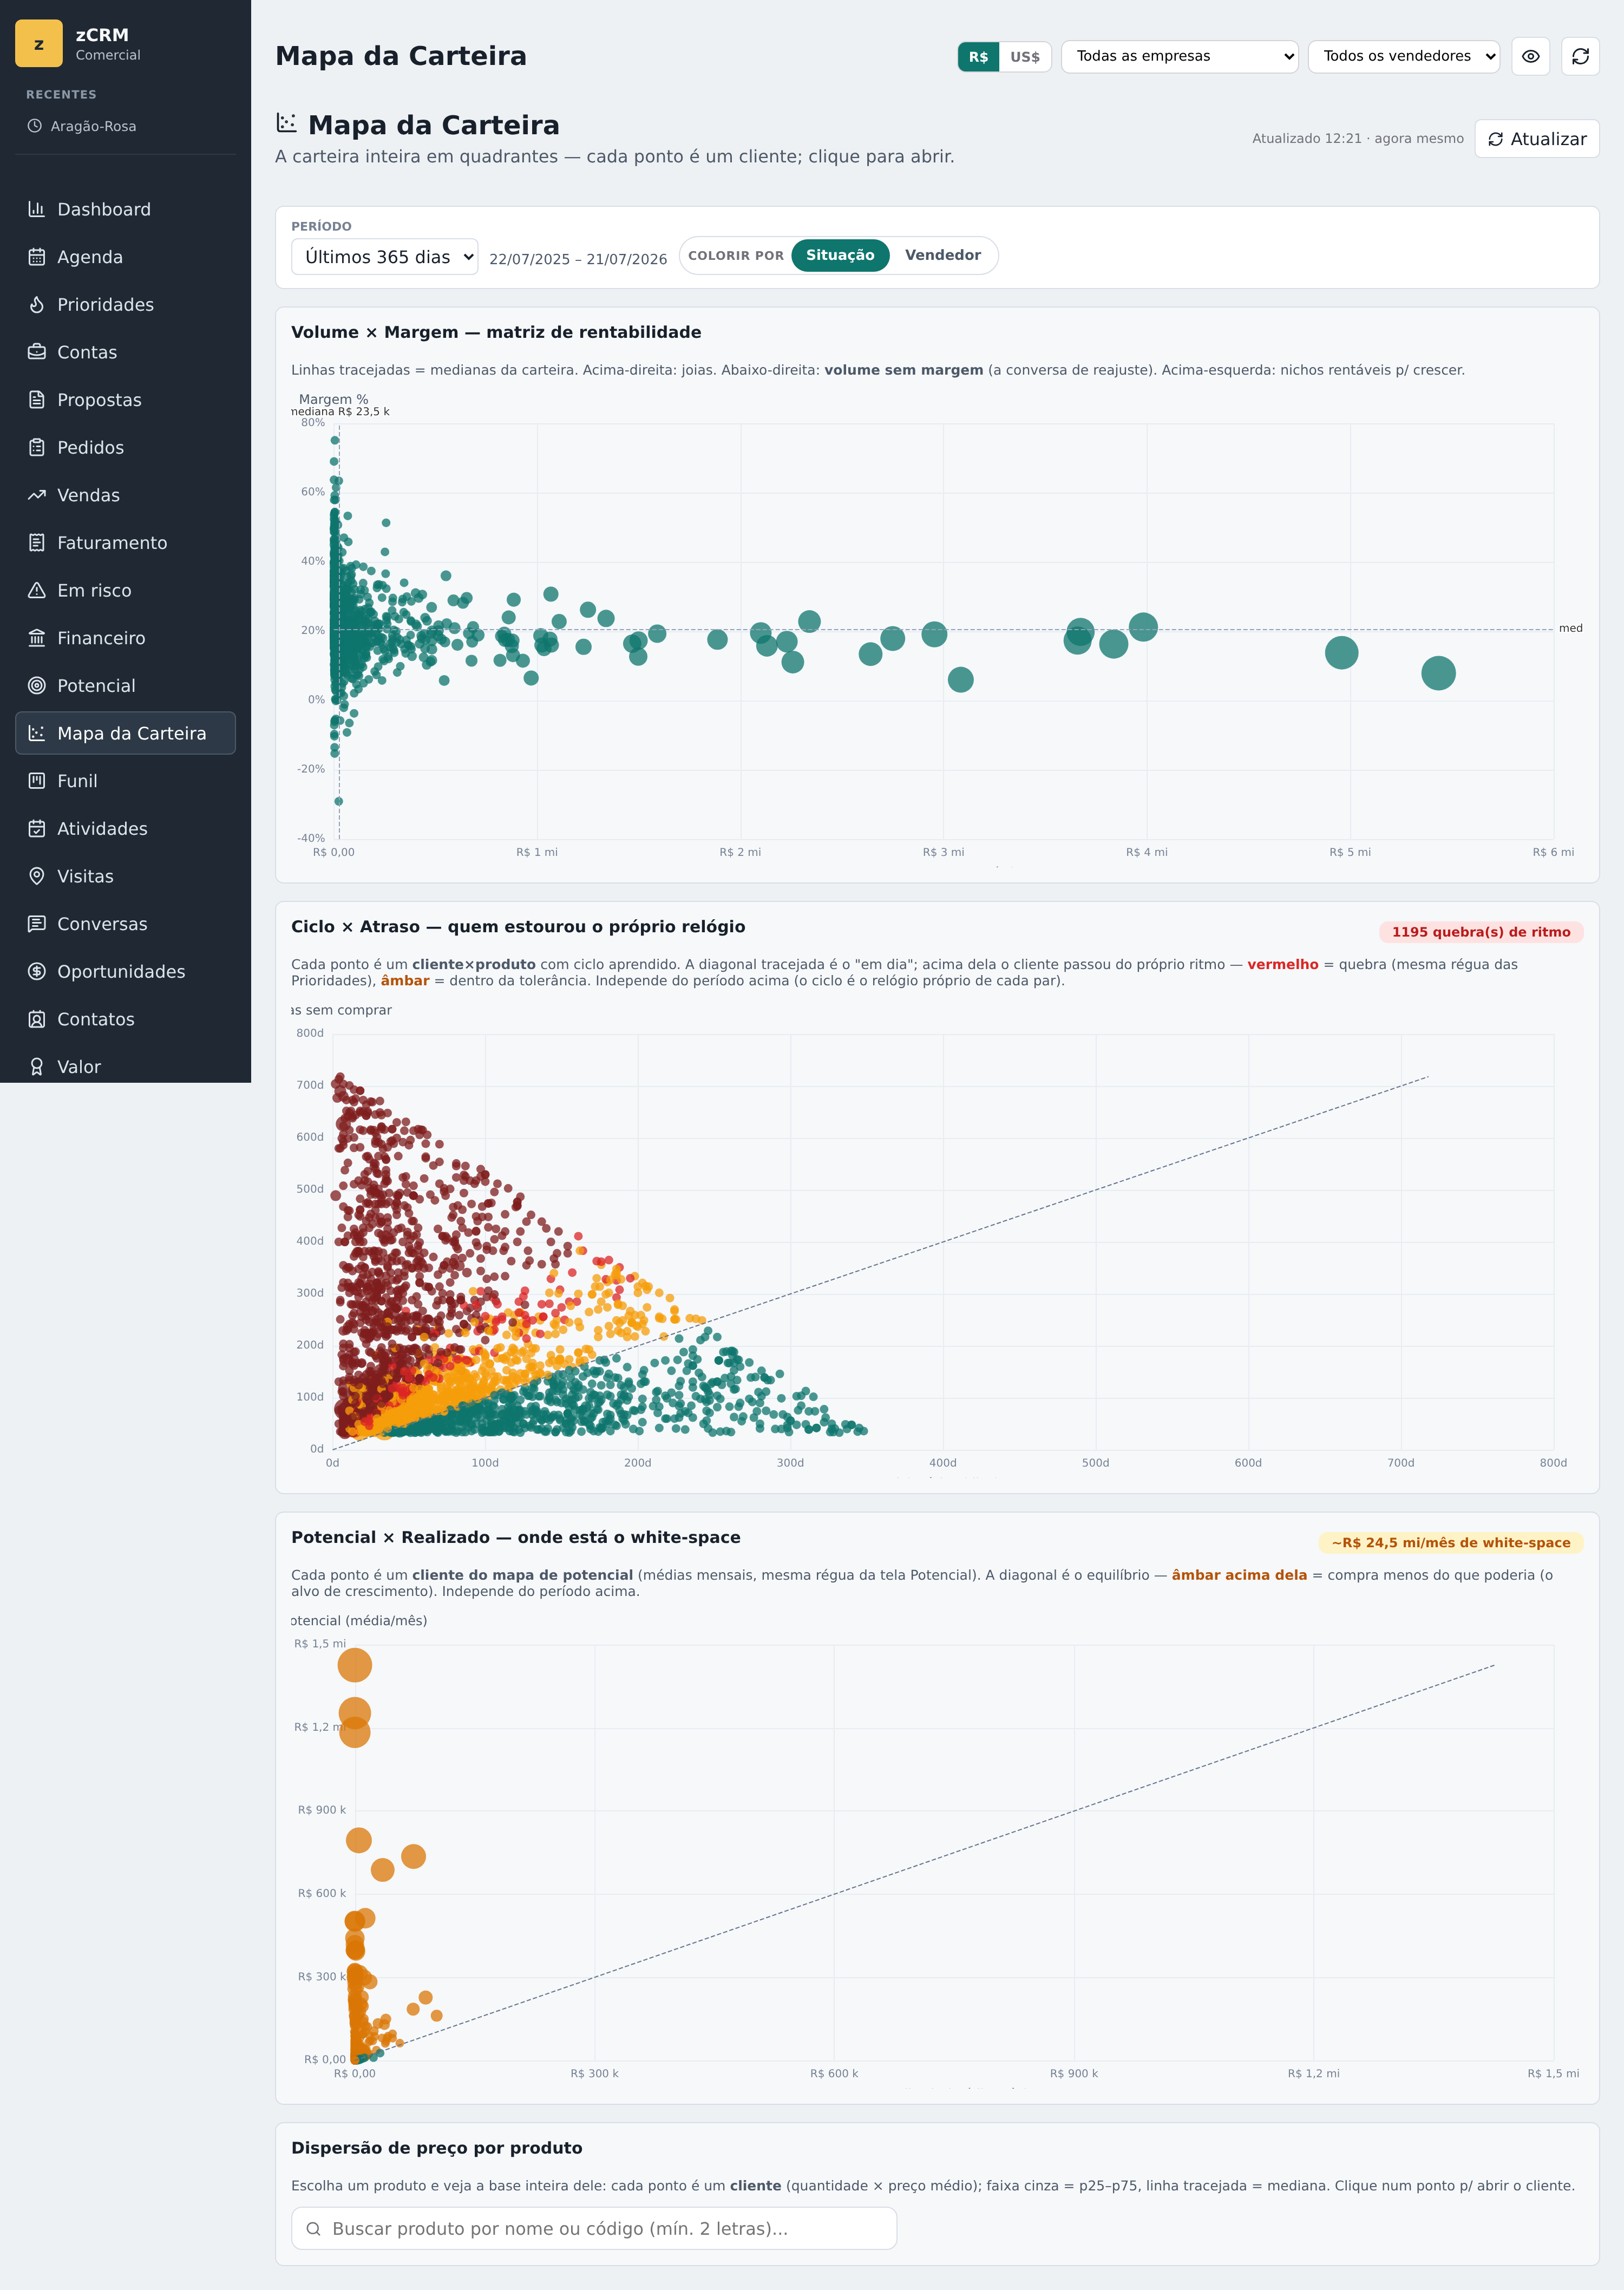Viewport: 1624px width, 2290px height.
Task: Click the product search input field
Action: click(594, 2228)
